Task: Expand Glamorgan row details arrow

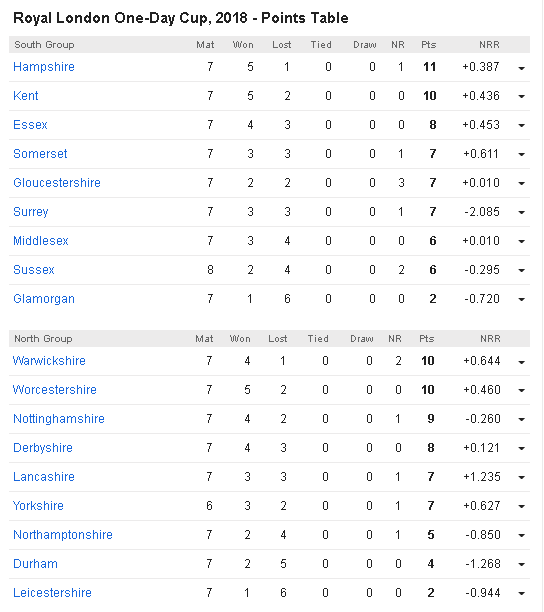Action: pos(521,300)
